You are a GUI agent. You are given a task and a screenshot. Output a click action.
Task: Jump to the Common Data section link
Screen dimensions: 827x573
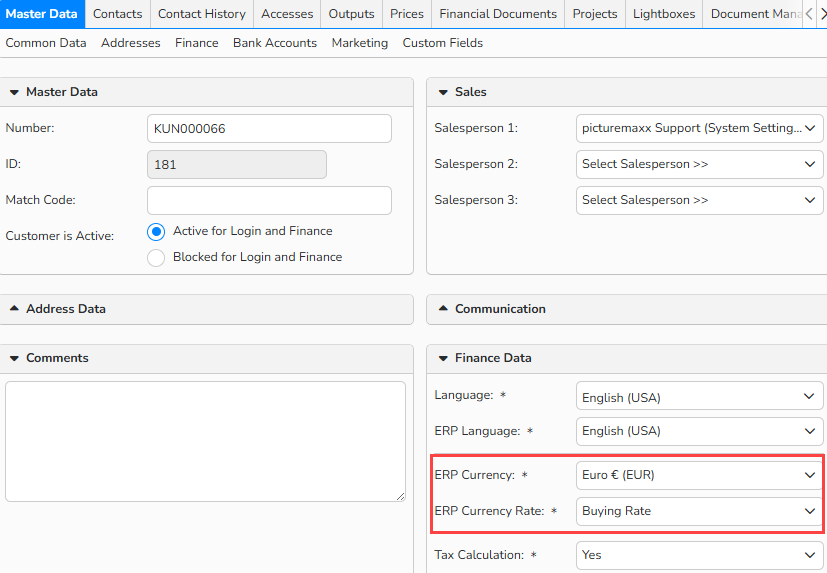pos(46,43)
